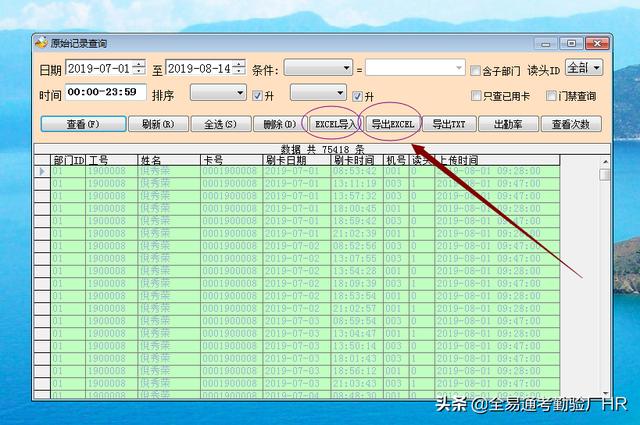Click the 出勤率 button
The height and width of the screenshot is (425, 640).
point(508,124)
